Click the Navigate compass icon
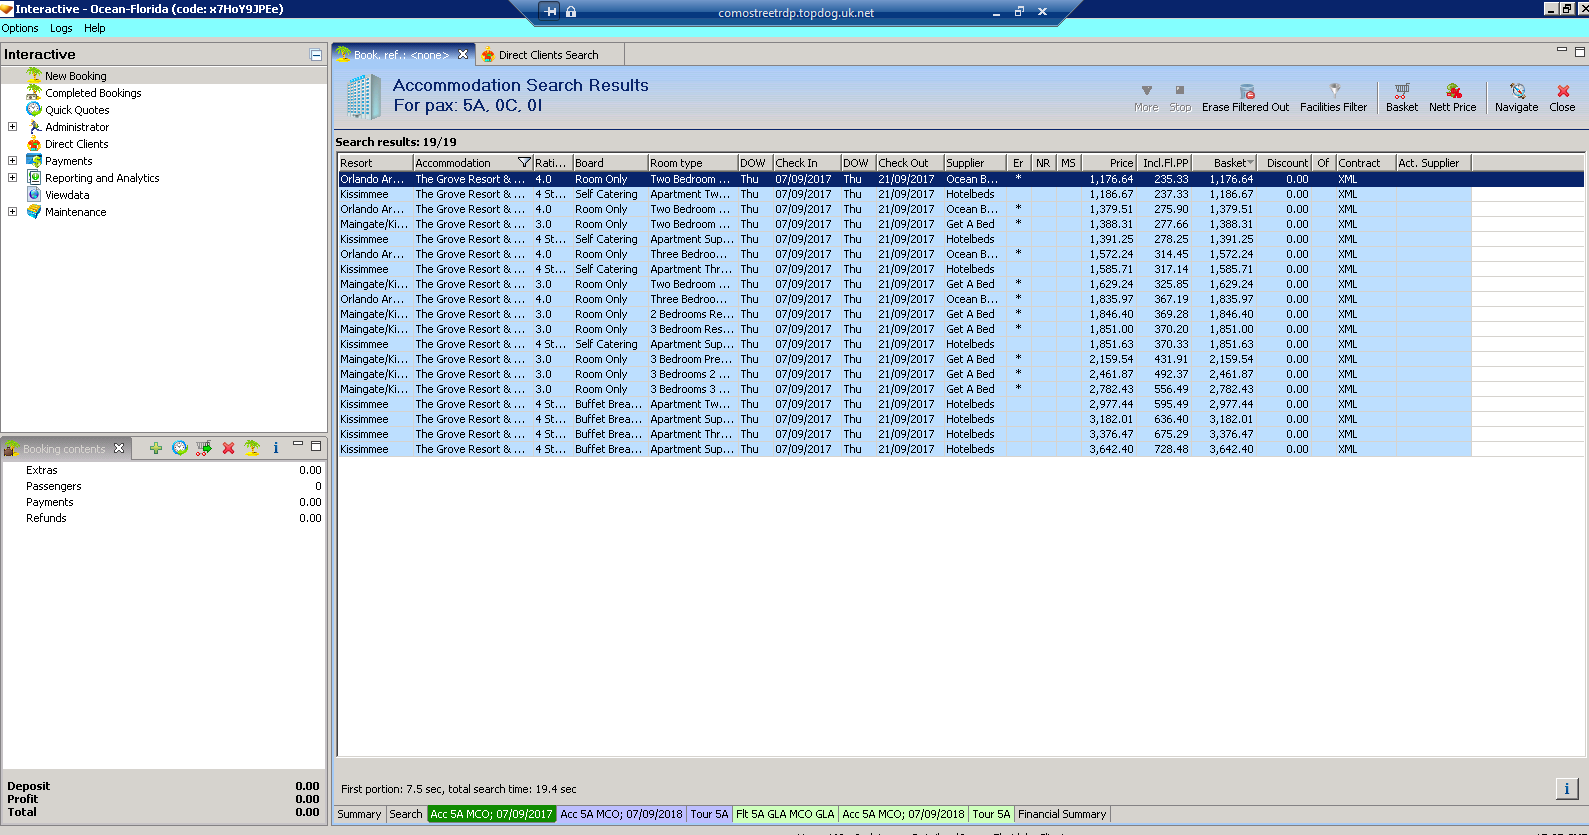1589x835 pixels. coord(1517,91)
